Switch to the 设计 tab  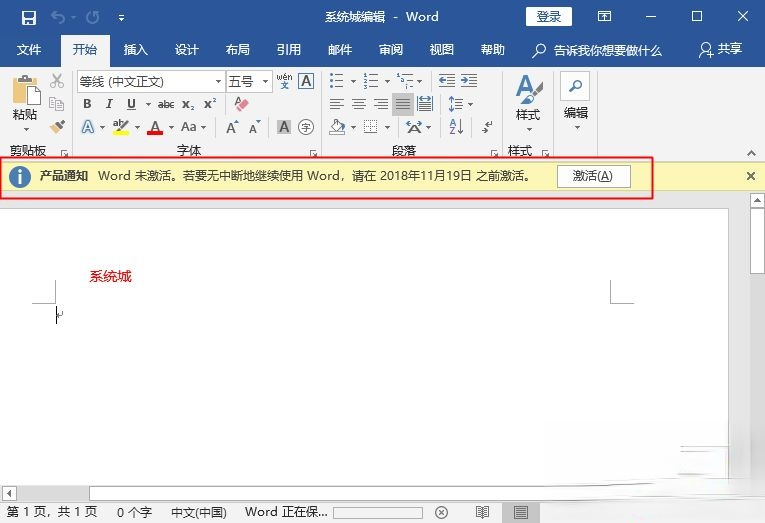point(186,50)
